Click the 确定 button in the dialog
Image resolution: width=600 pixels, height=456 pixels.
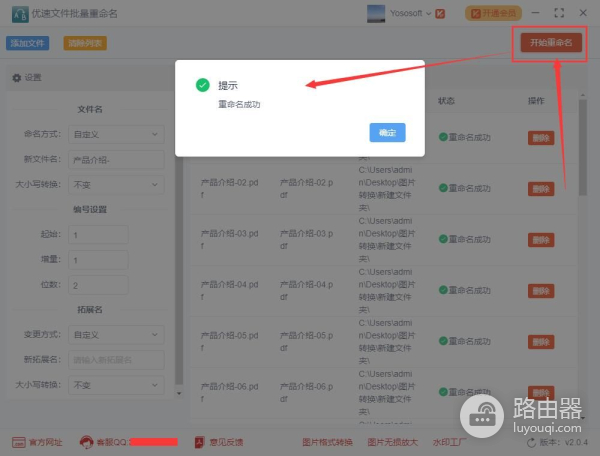pos(387,132)
